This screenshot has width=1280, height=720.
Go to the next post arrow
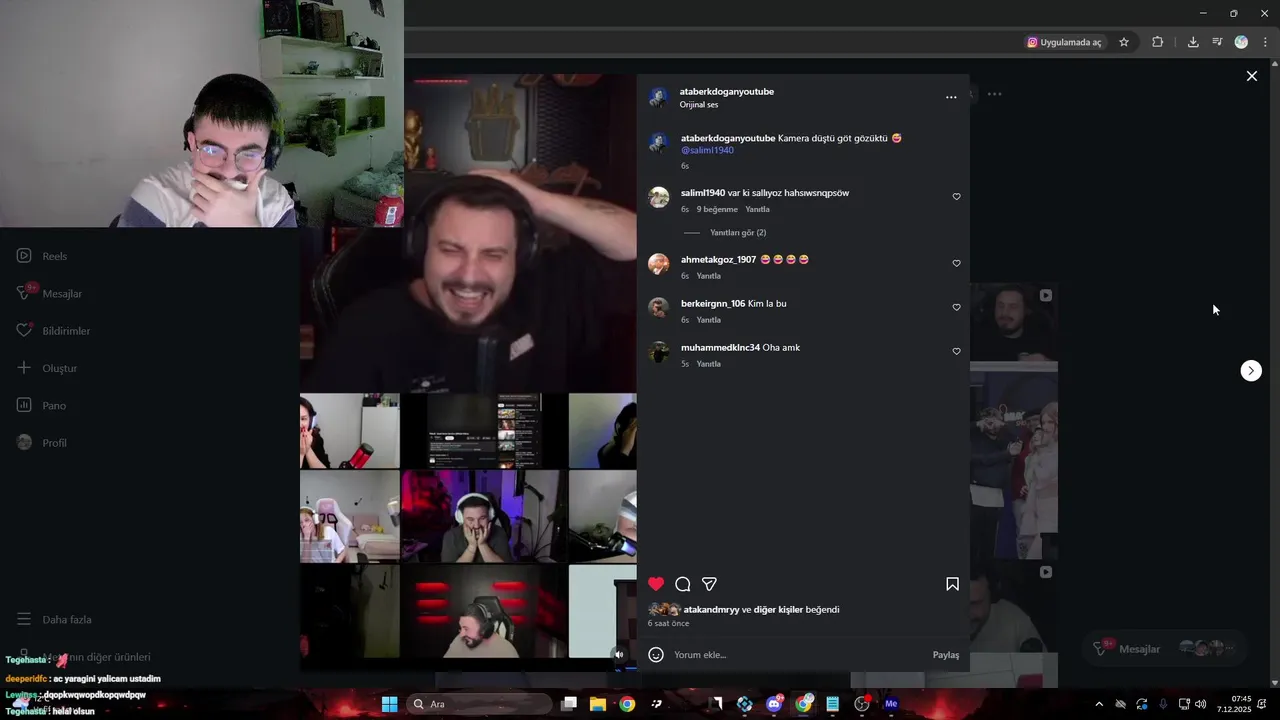pos(1251,371)
